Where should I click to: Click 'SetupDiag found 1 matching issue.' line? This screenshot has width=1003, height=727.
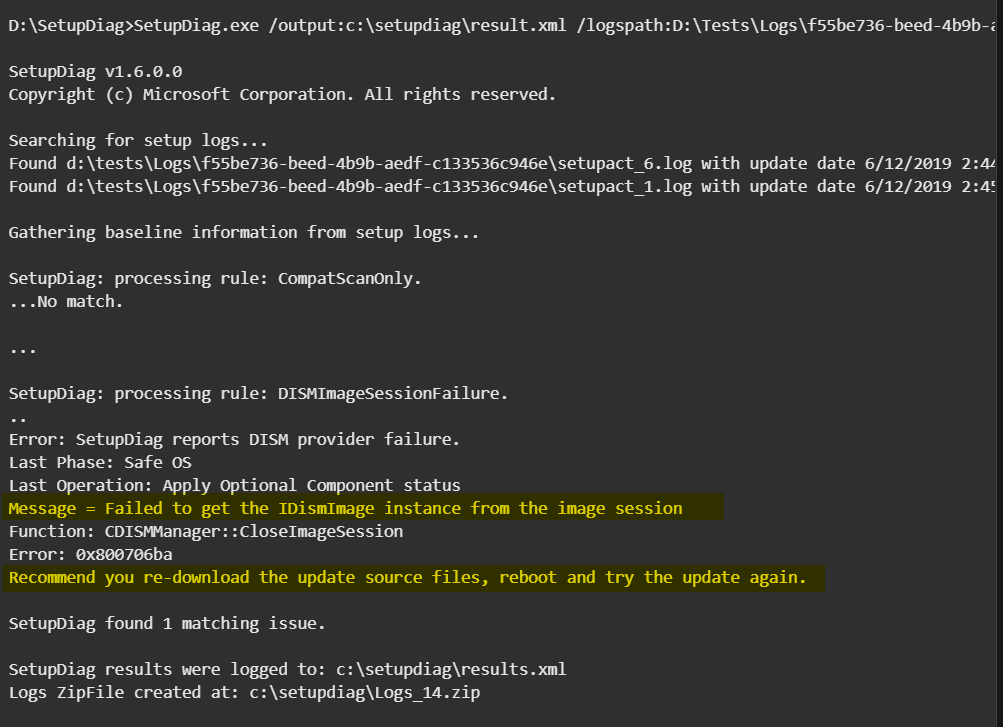click(167, 624)
